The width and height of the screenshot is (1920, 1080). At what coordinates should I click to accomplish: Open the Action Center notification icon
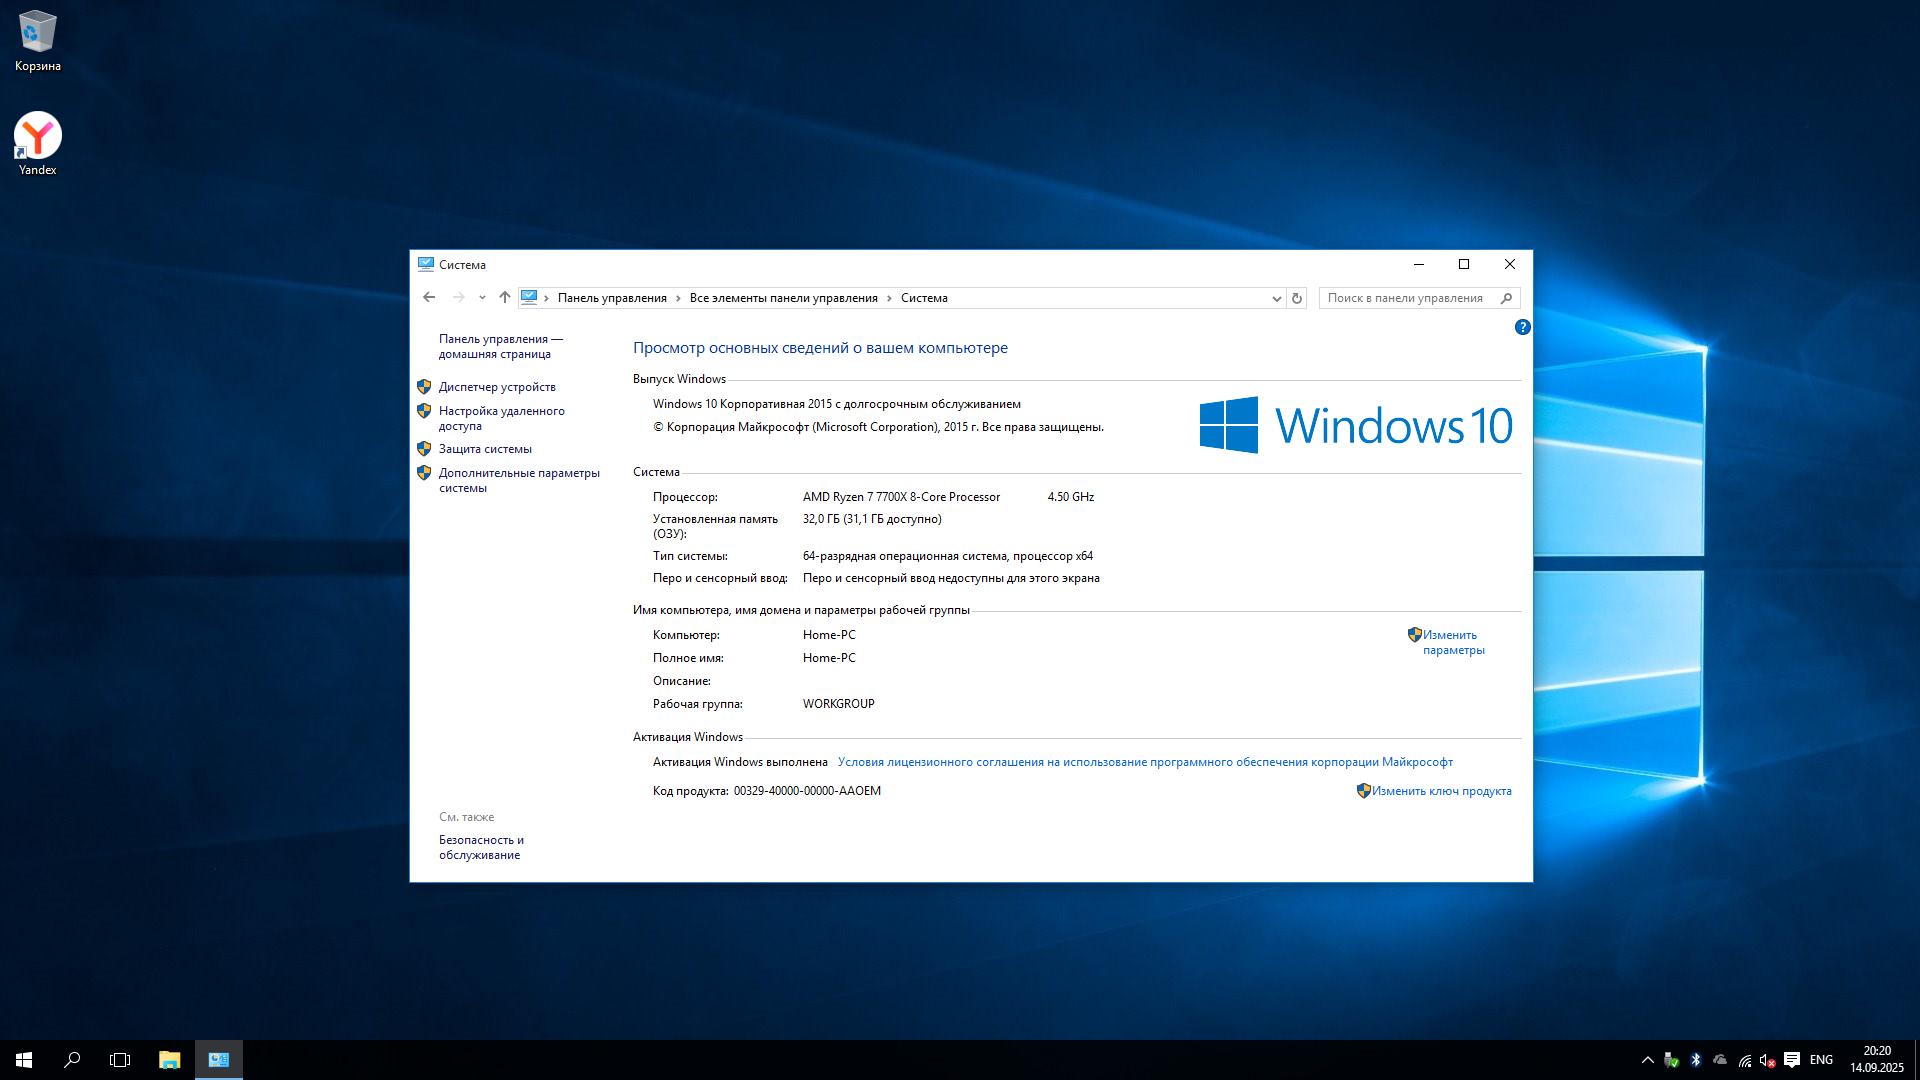coord(1792,1060)
